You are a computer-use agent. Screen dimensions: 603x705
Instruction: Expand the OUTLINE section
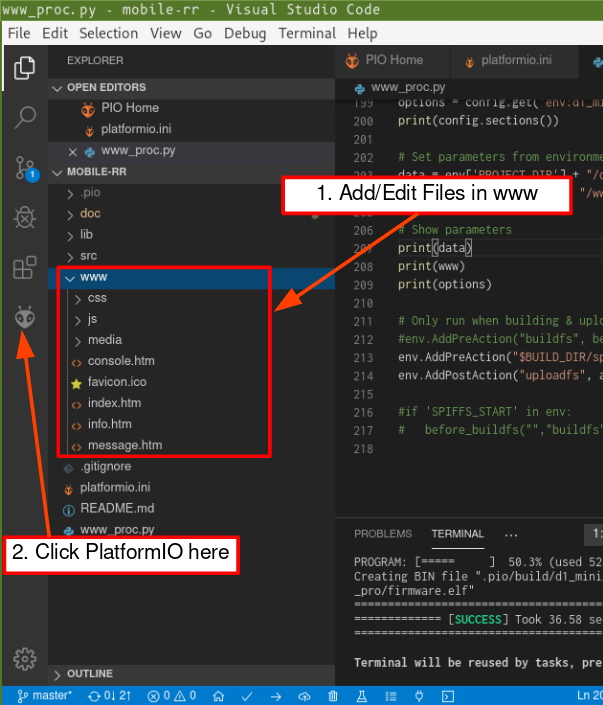point(191,674)
